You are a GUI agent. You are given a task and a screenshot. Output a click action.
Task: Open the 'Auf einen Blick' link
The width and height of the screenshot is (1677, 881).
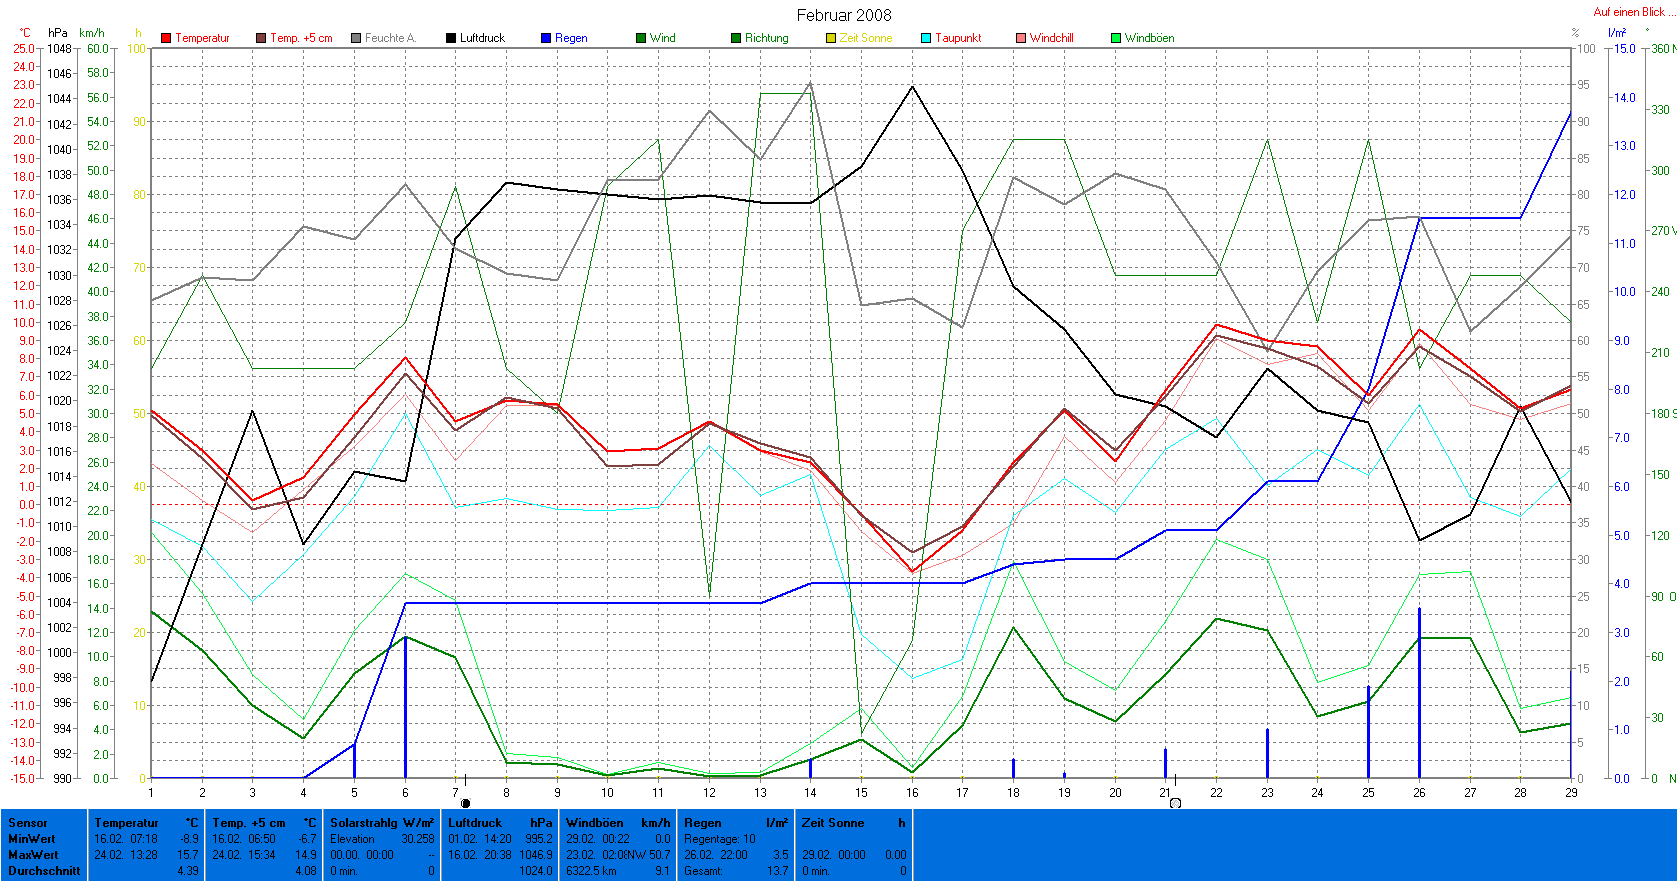coord(1629,12)
